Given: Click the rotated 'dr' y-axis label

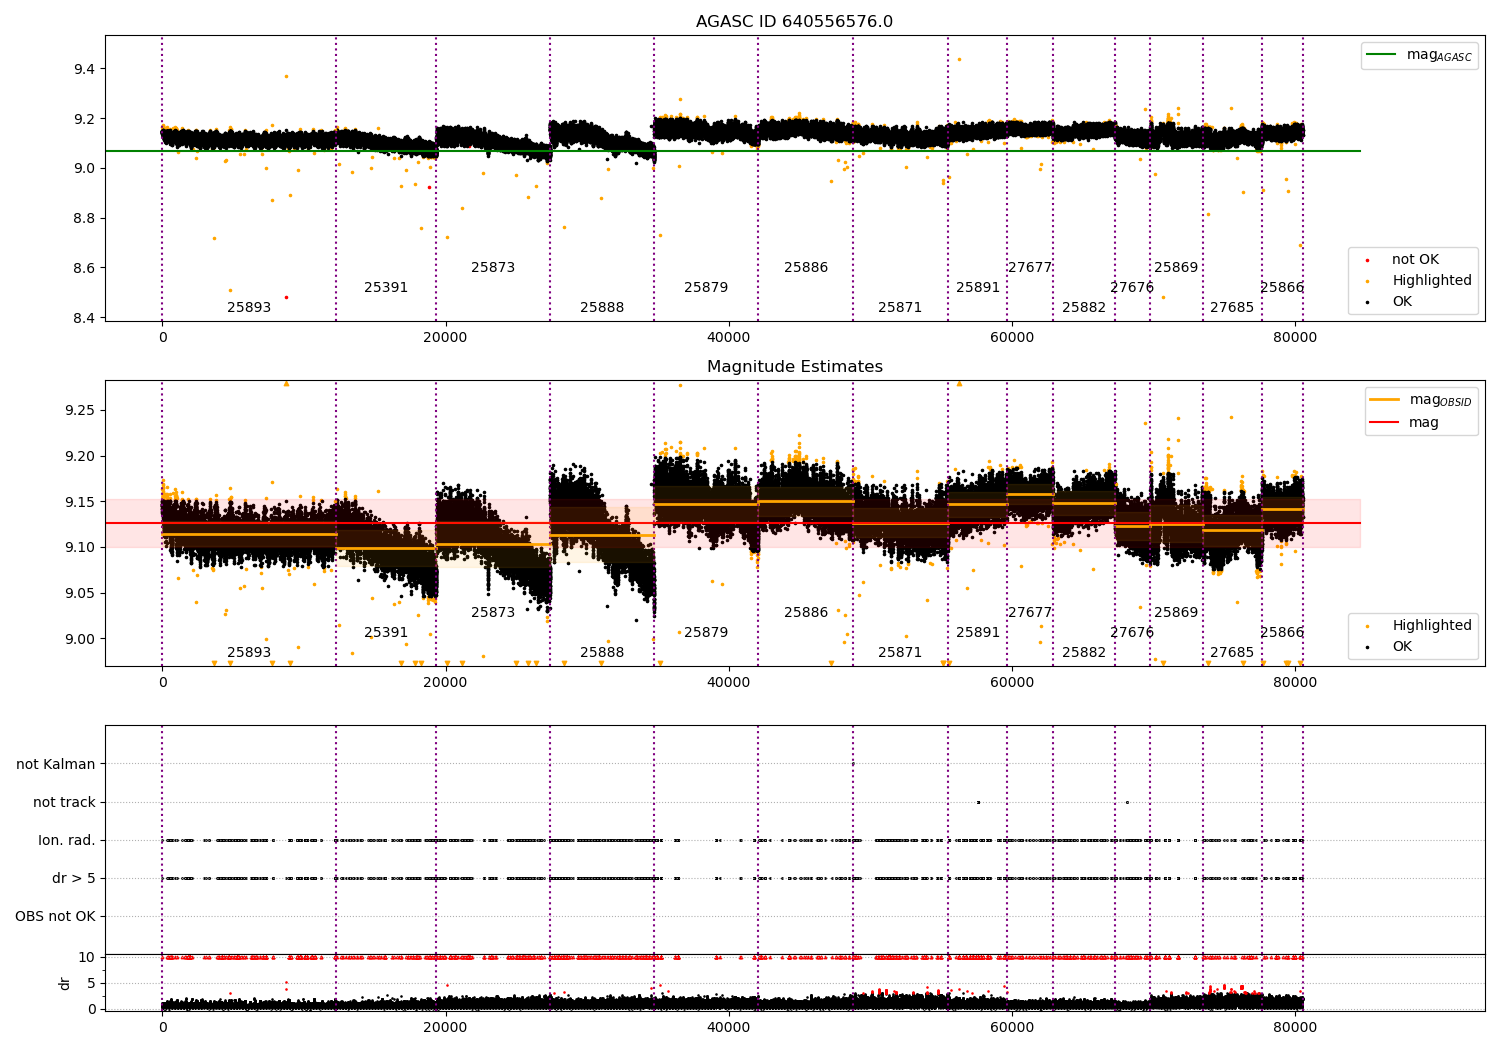Looking at the screenshot, I should (65, 983).
